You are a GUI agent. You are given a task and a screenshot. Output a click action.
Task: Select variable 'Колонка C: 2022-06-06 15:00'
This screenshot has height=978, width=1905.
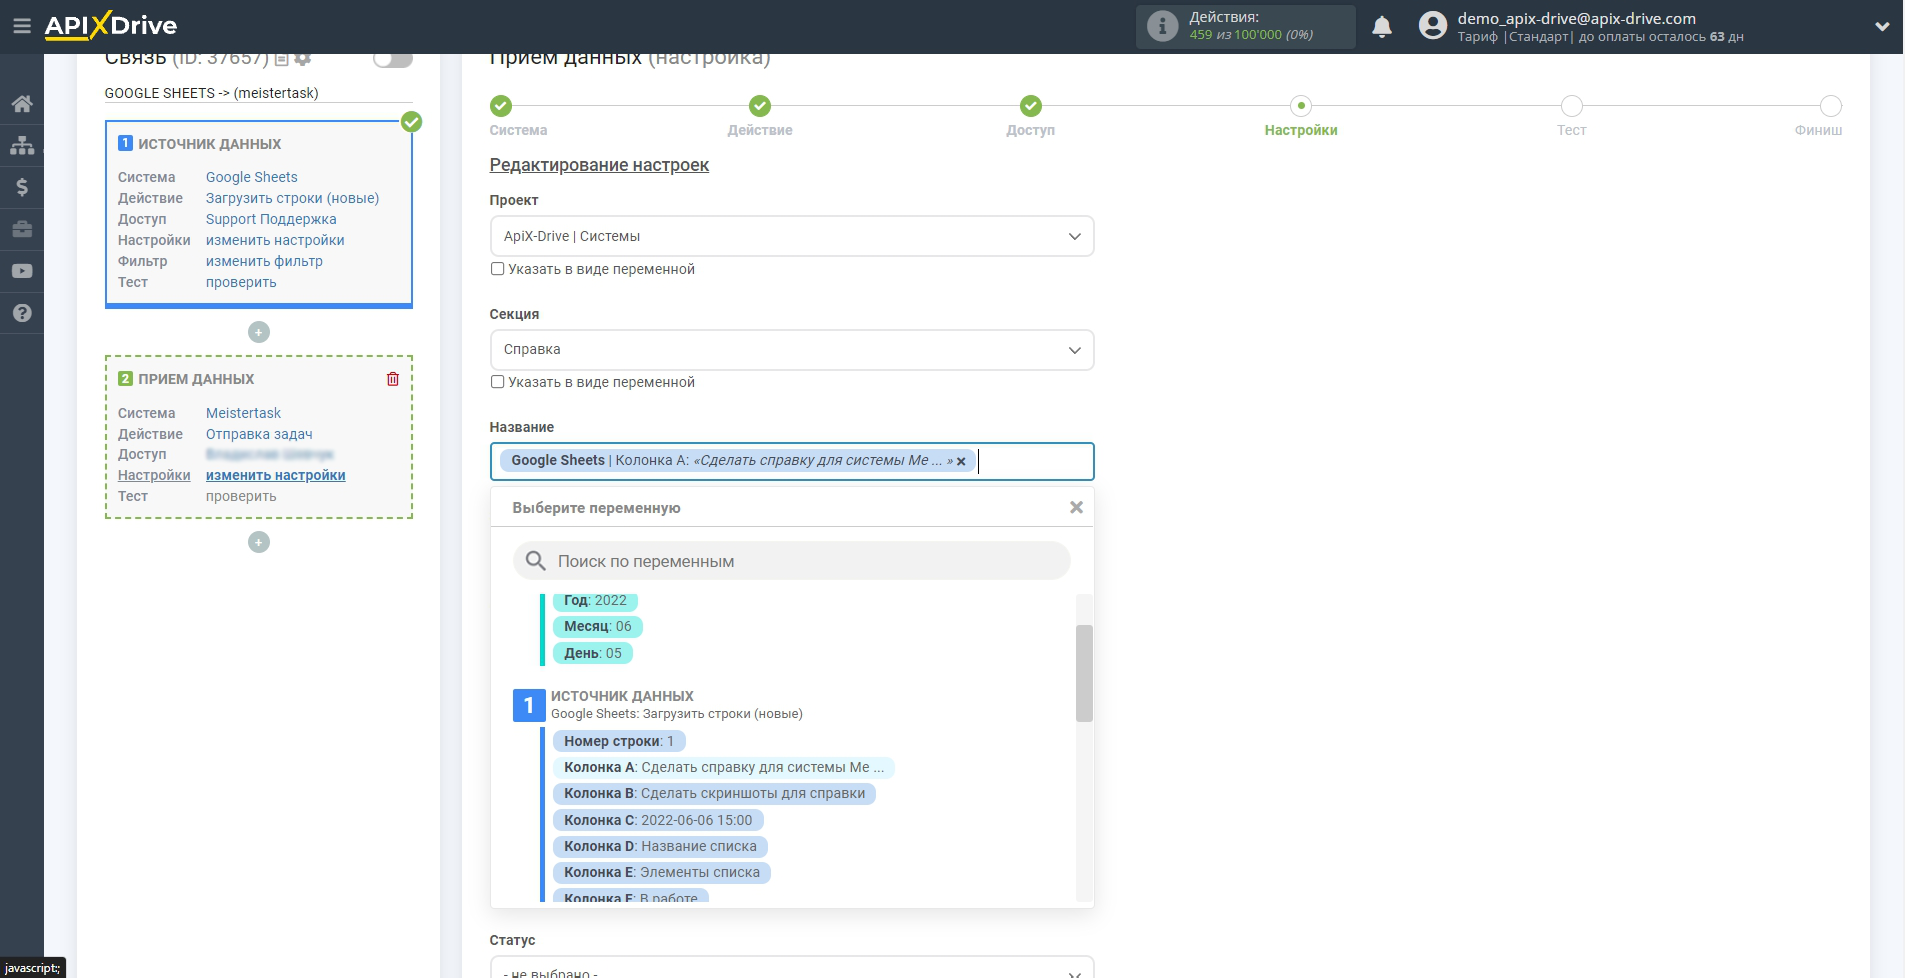(x=658, y=820)
